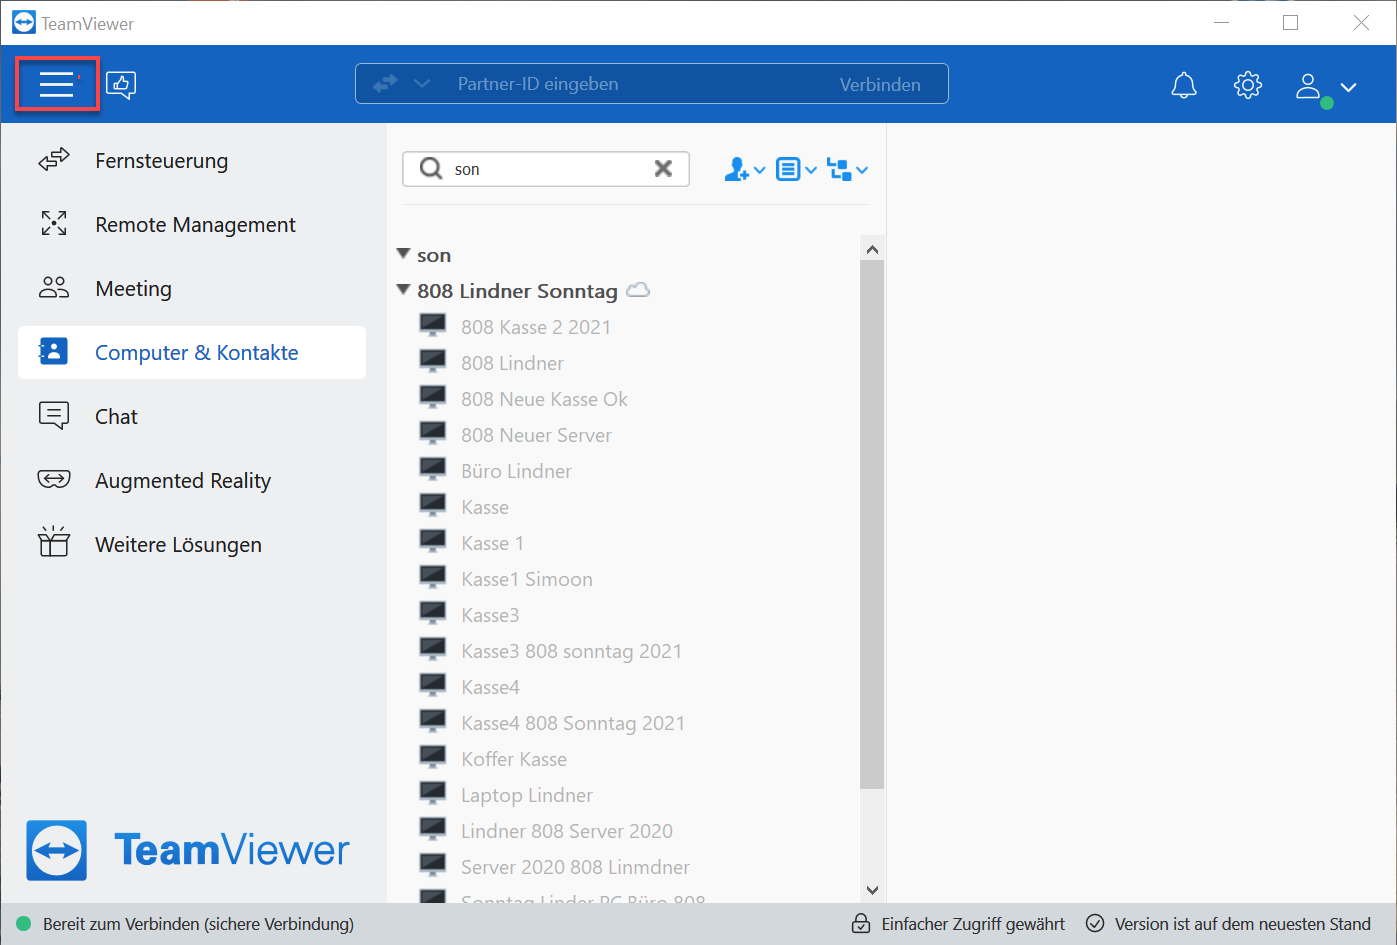The image size is (1397, 945).
Task: Open the Chat section
Action: (x=116, y=417)
